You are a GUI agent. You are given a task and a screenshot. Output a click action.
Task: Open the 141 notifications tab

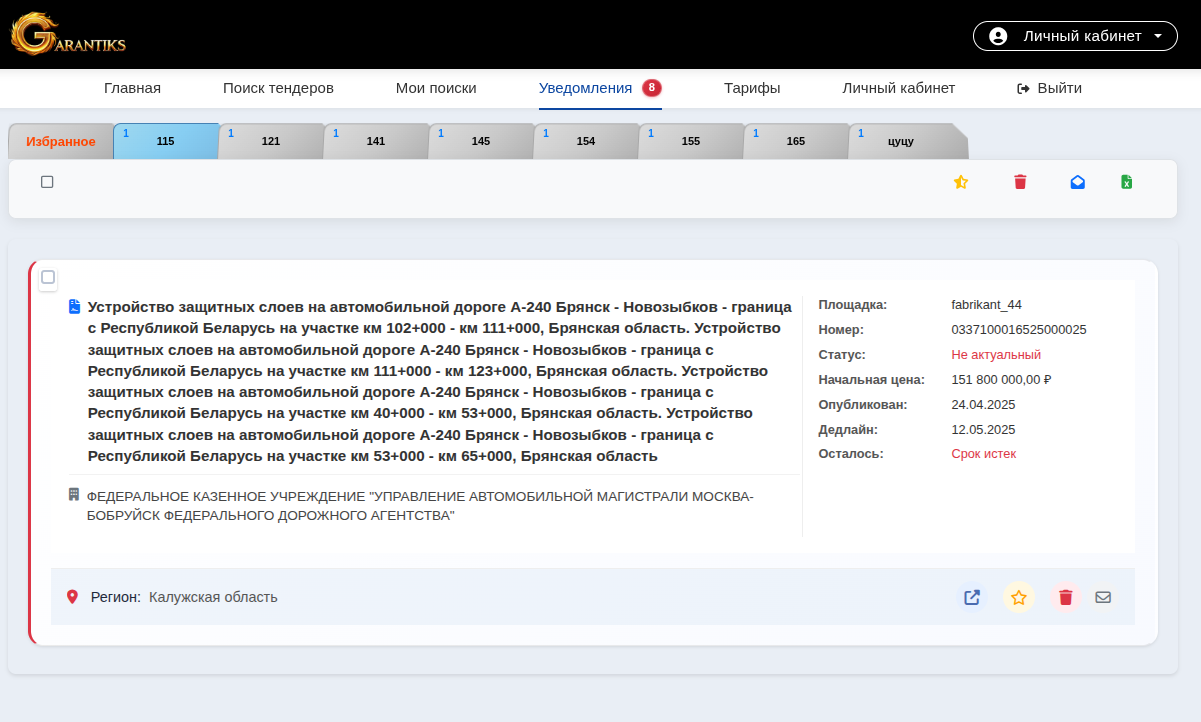[x=376, y=141]
